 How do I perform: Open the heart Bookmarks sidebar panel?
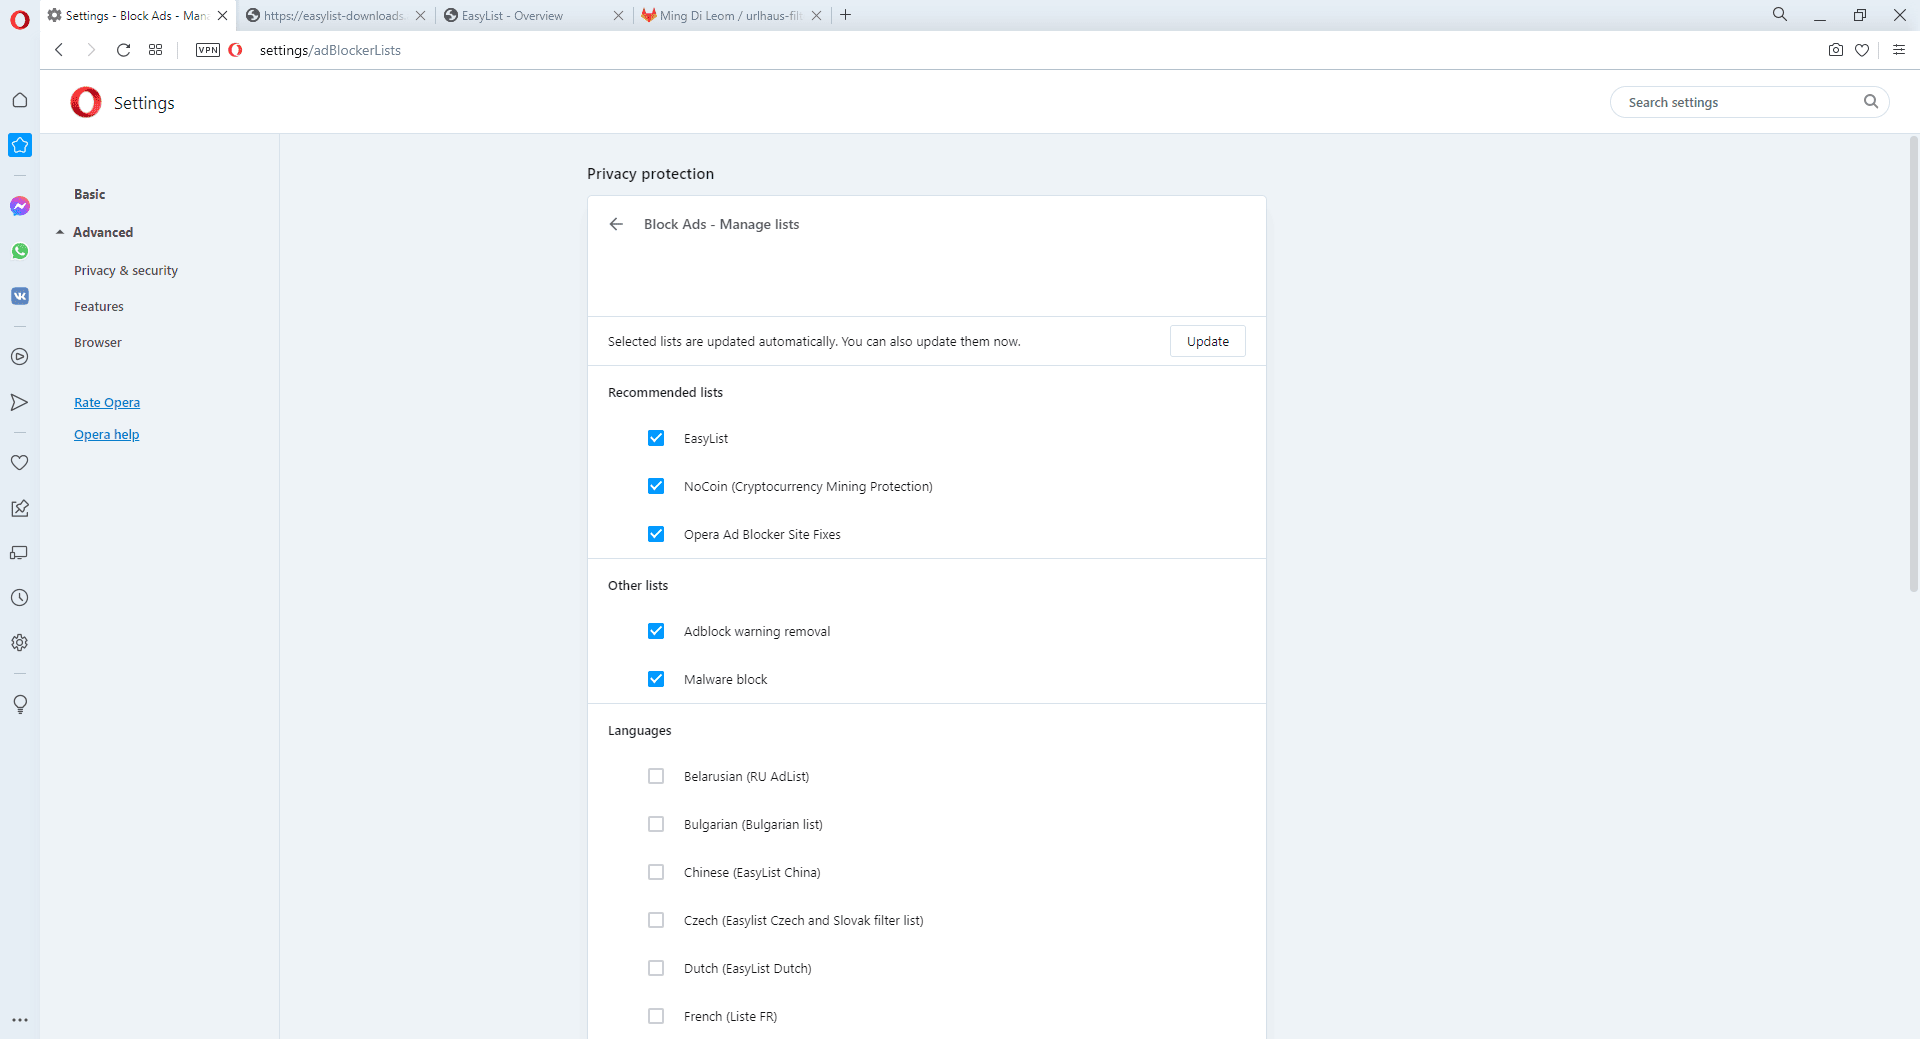[20, 463]
